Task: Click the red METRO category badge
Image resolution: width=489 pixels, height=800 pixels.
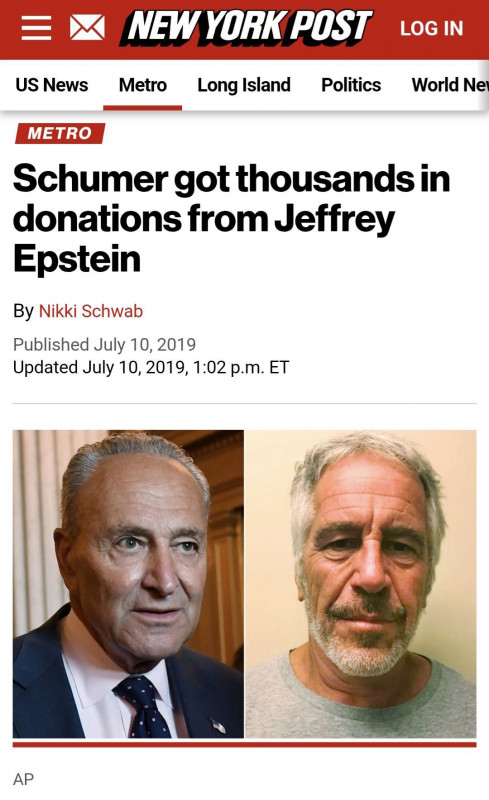Action: point(60,133)
